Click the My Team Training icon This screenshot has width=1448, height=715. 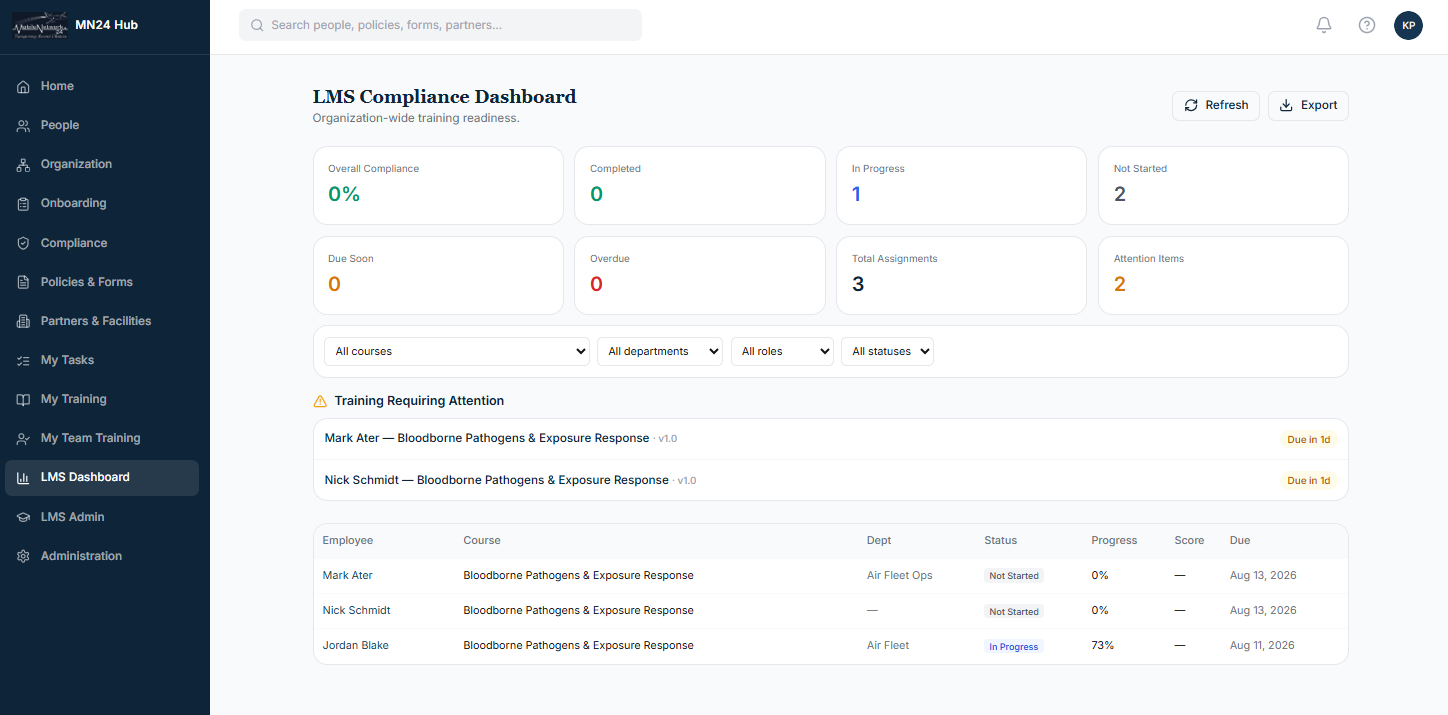(x=23, y=438)
